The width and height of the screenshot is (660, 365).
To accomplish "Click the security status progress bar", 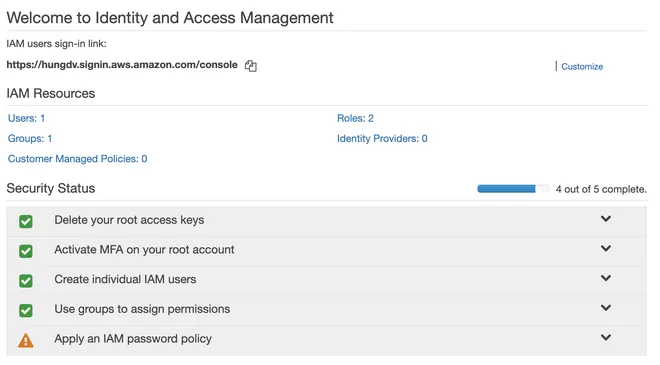I will [514, 189].
